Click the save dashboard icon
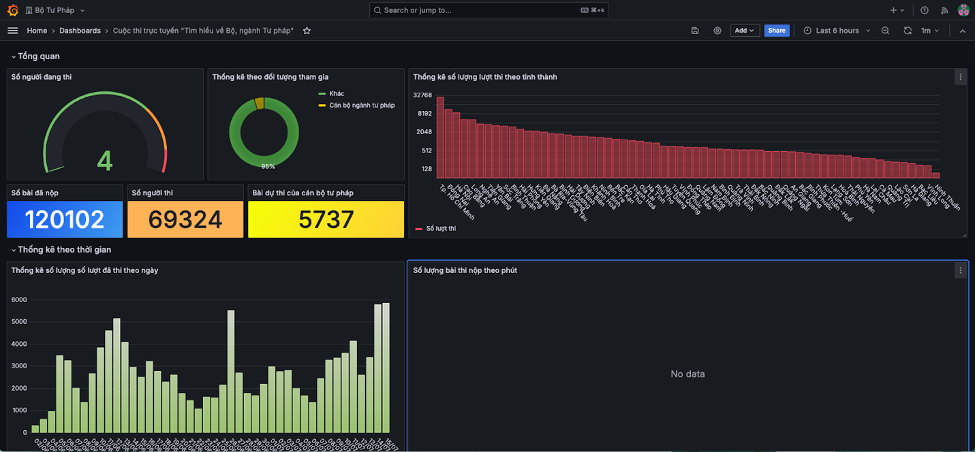977x452 pixels. [695, 31]
